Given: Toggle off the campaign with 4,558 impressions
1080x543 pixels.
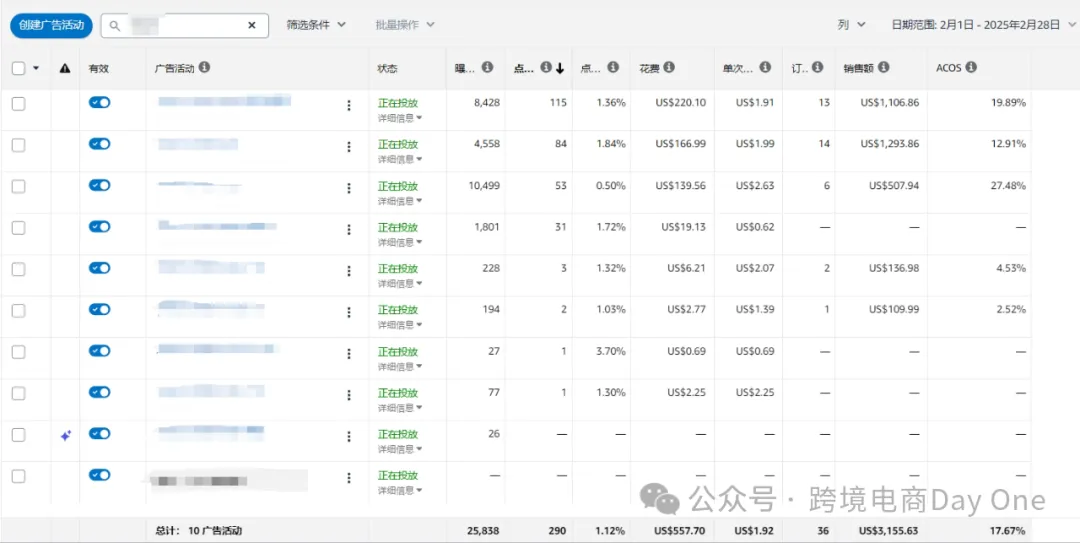Looking at the screenshot, I should point(99,144).
